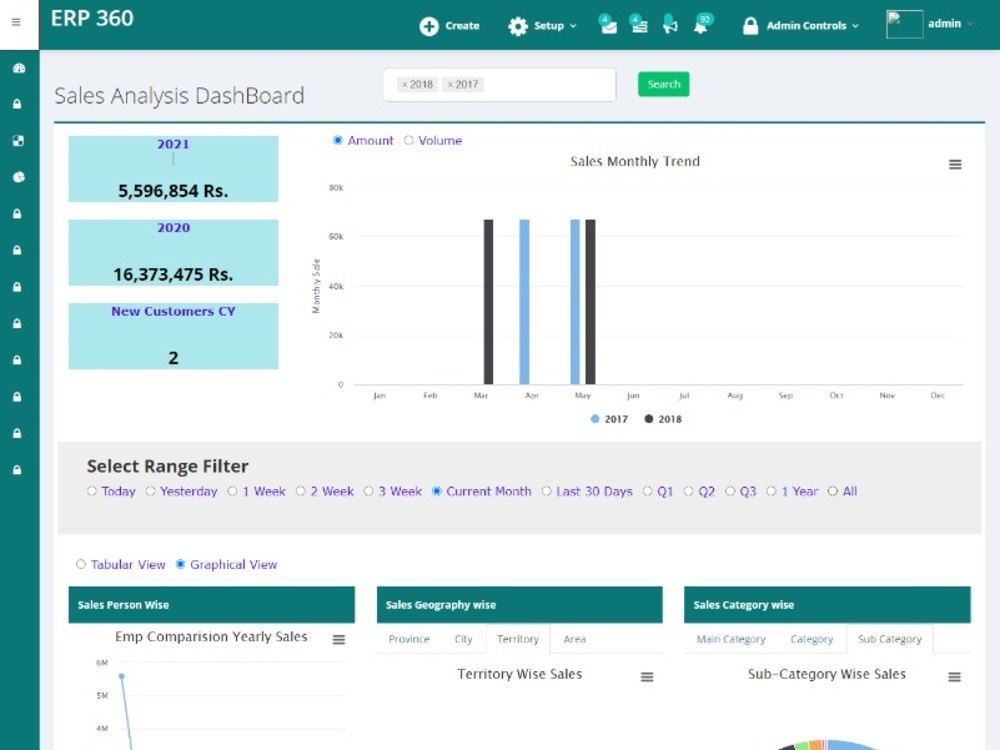Image resolution: width=1000 pixels, height=750 pixels.
Task: Click the dark May 2018 bar
Action: coord(591,302)
